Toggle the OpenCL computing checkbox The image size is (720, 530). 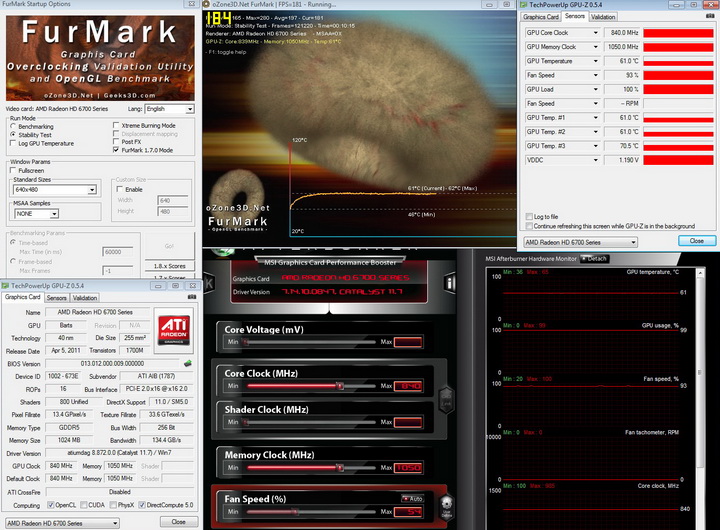51,505
